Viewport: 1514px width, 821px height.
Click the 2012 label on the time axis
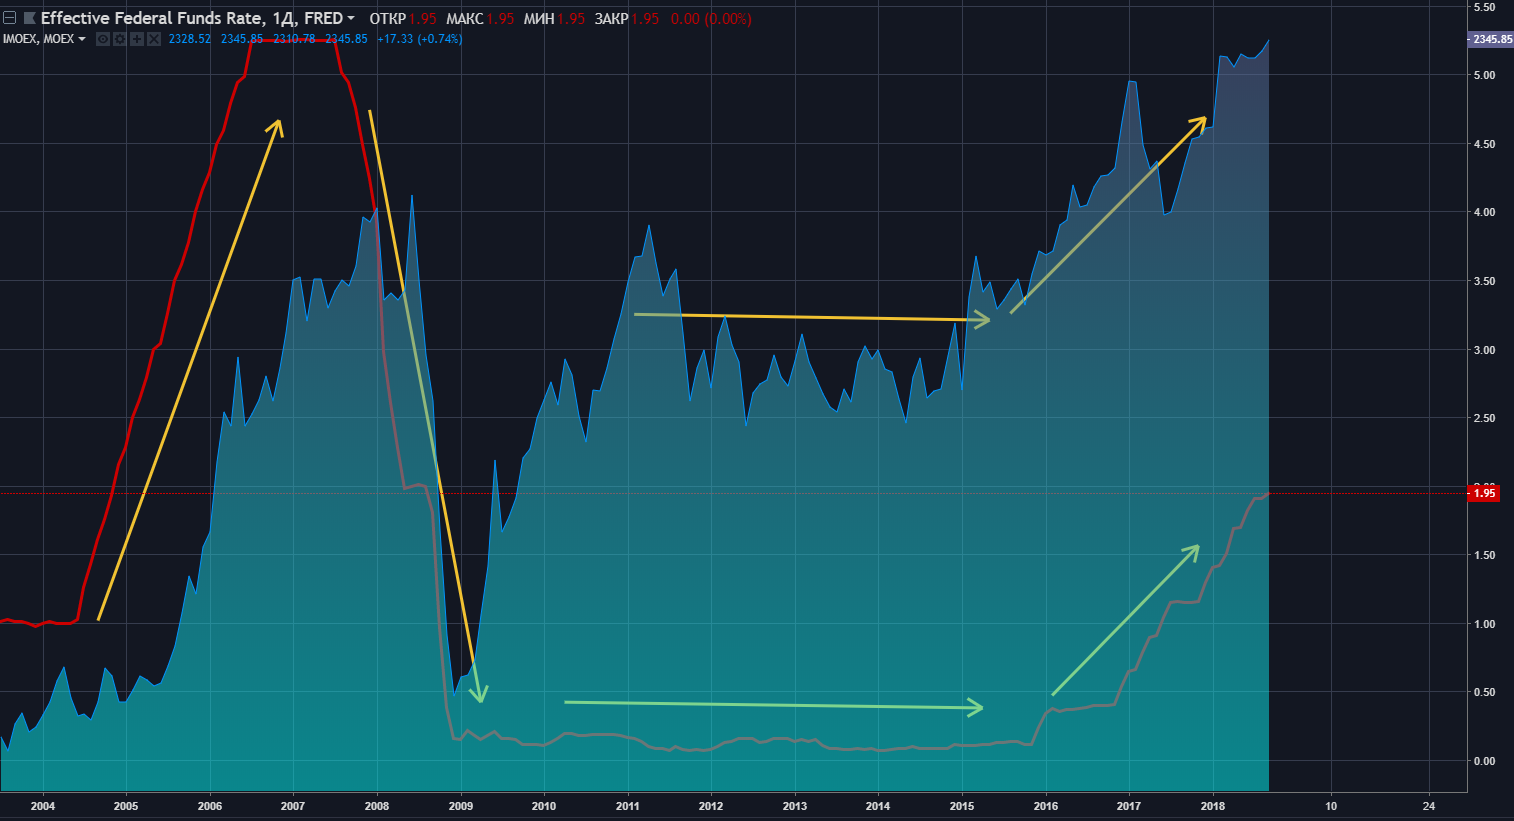pyautogui.click(x=711, y=806)
